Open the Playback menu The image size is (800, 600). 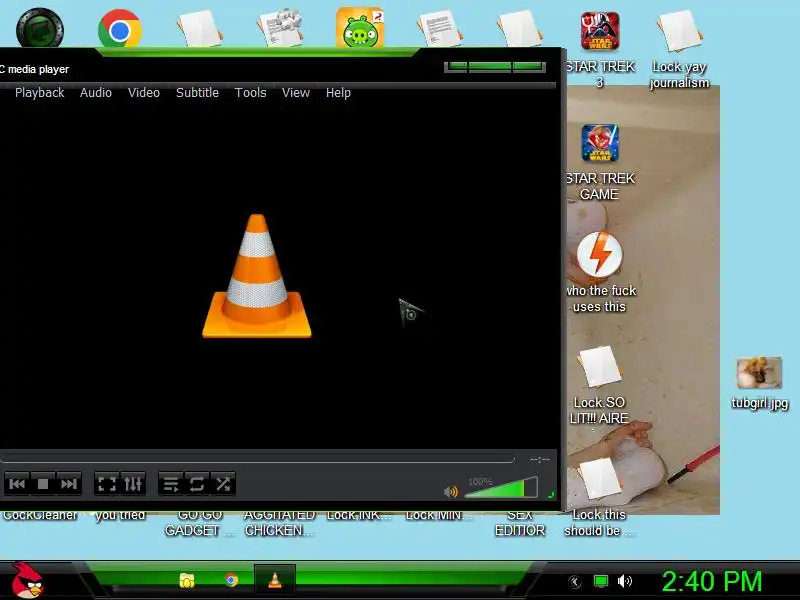(39, 93)
